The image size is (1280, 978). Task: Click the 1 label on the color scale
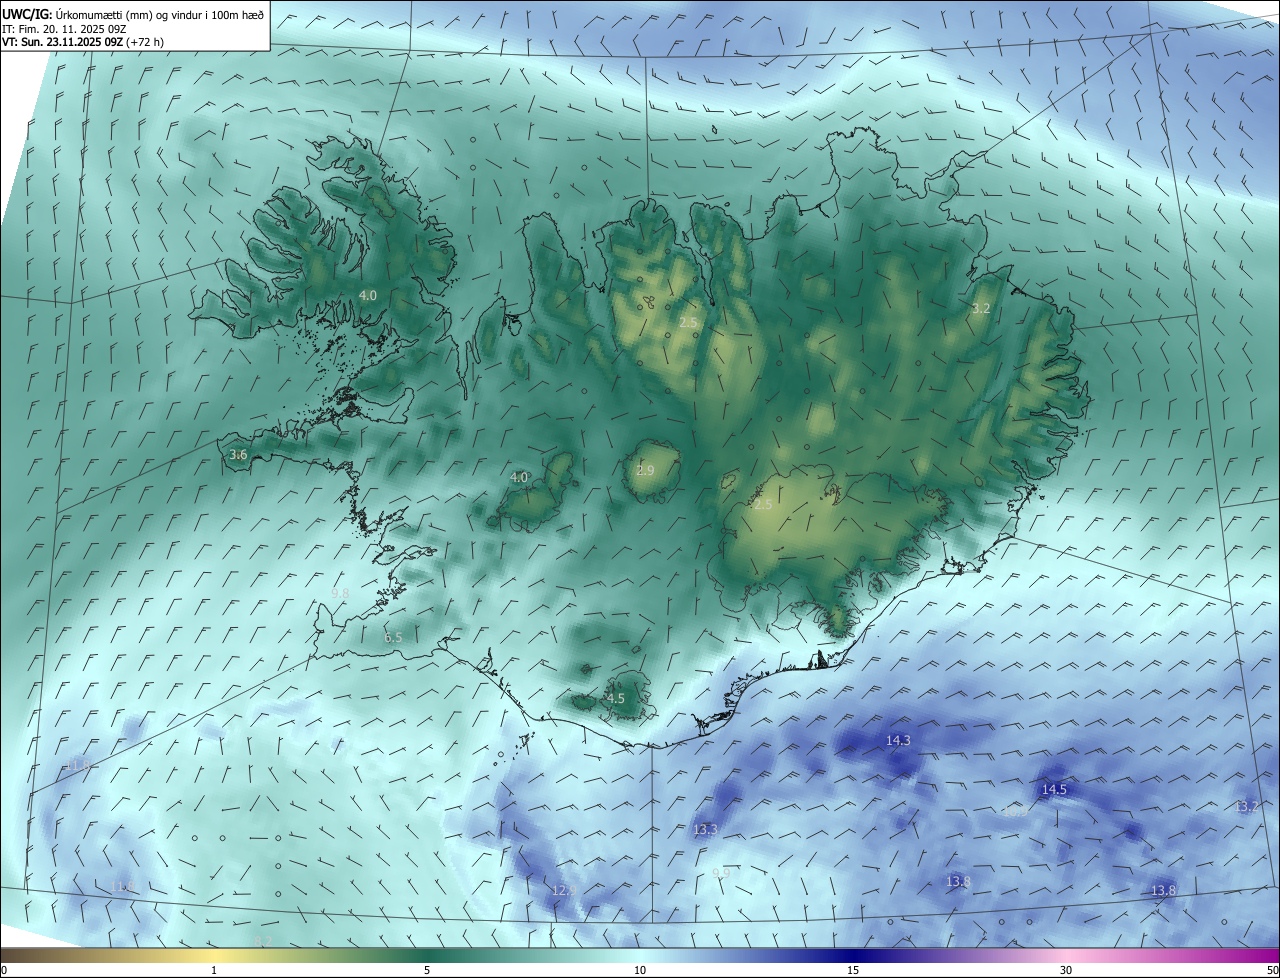[x=214, y=970]
